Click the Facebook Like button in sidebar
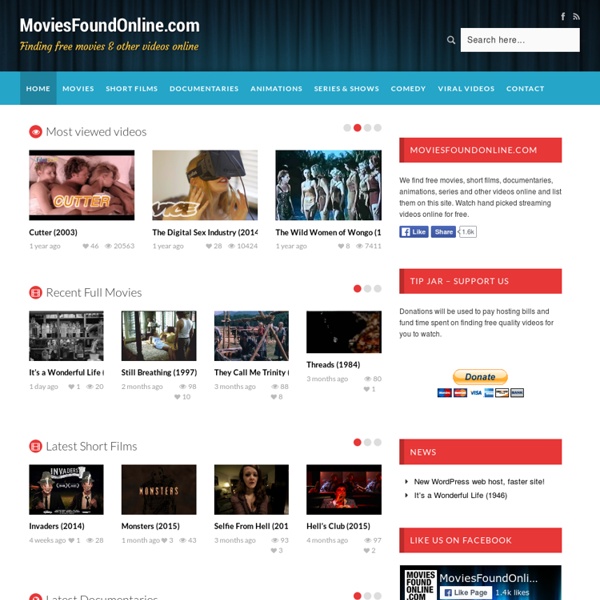Screen dimensions: 600x600 click(x=414, y=232)
